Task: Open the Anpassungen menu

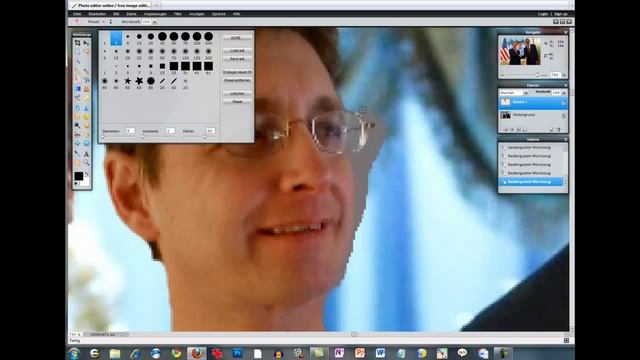Action: click(155, 14)
